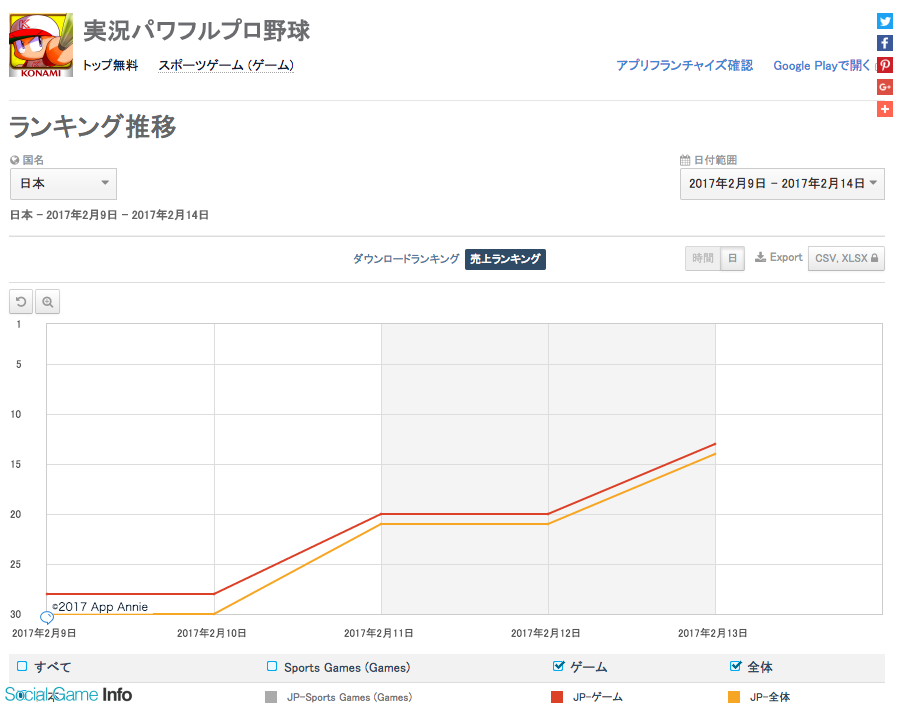Click the 2017年2月11日 axis label

(x=378, y=633)
